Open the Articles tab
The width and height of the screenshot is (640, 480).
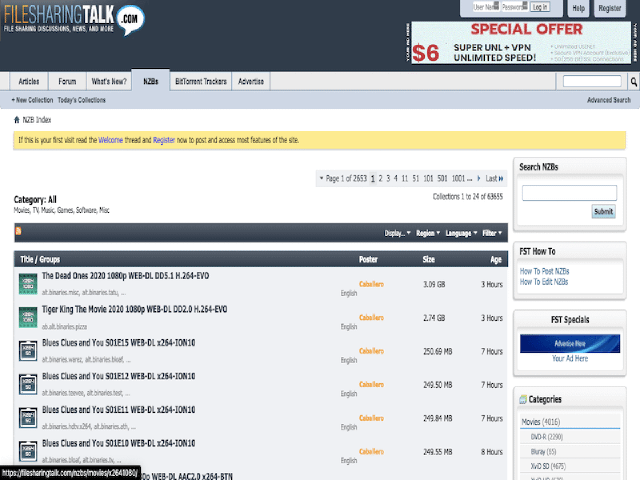29,81
